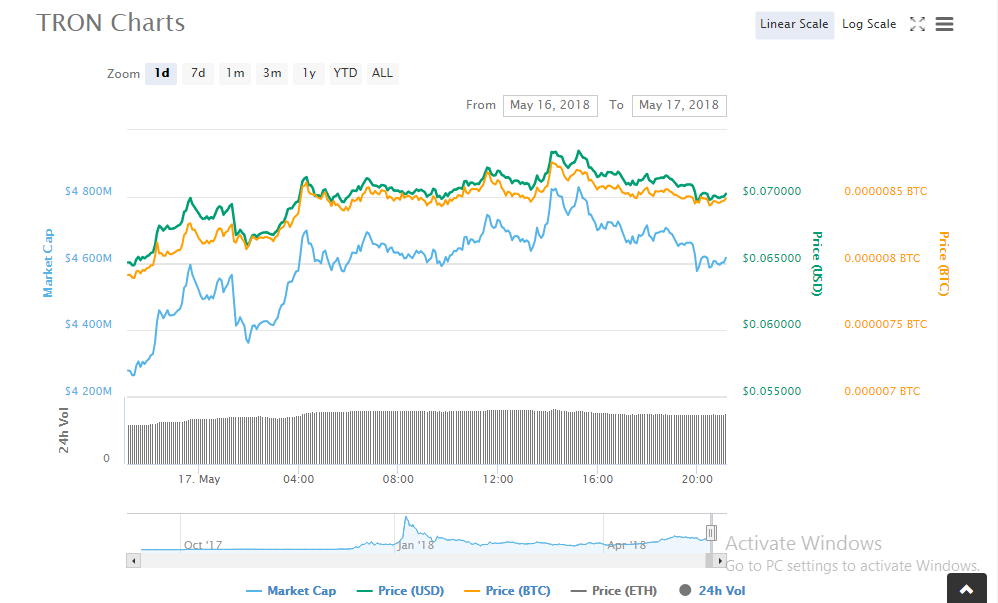Click navigator scrollbar left arrow
The image size is (998, 603).
coord(134,561)
